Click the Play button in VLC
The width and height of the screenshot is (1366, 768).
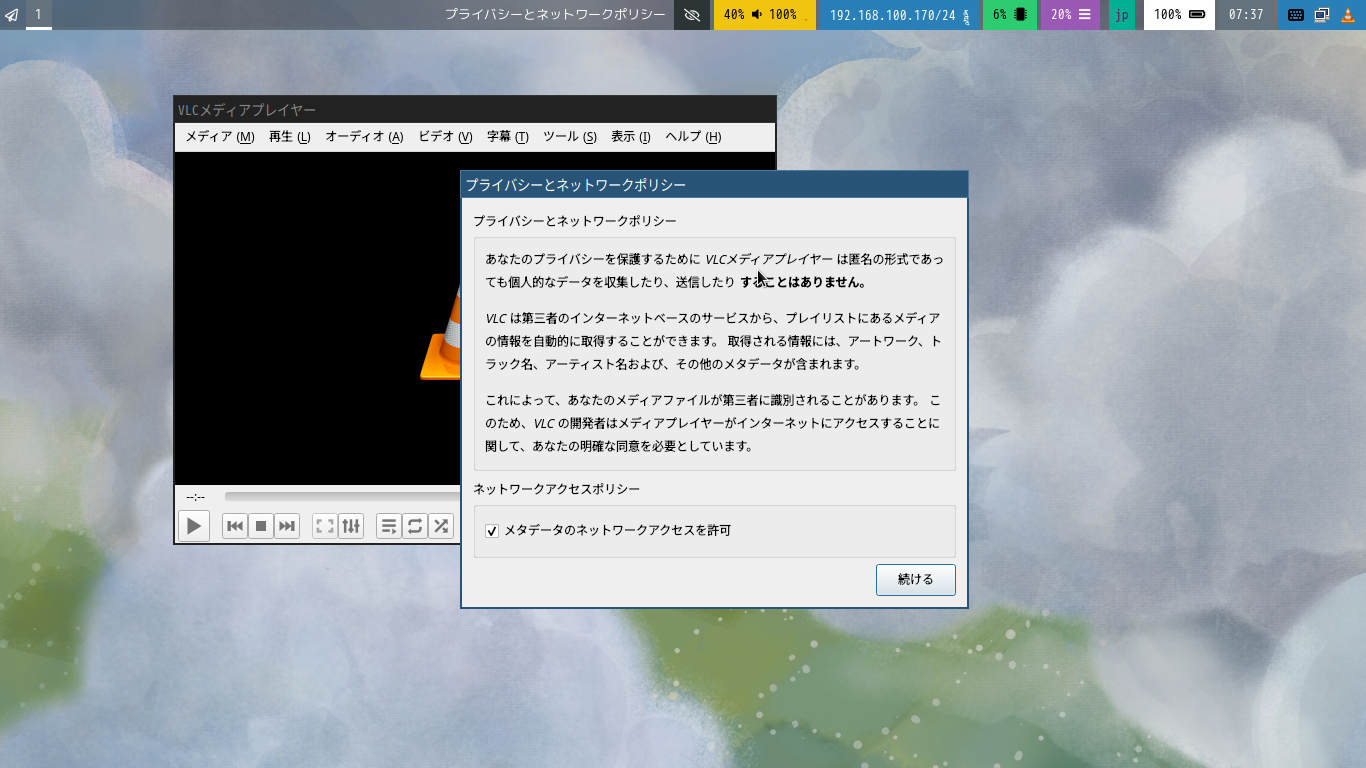coord(194,525)
